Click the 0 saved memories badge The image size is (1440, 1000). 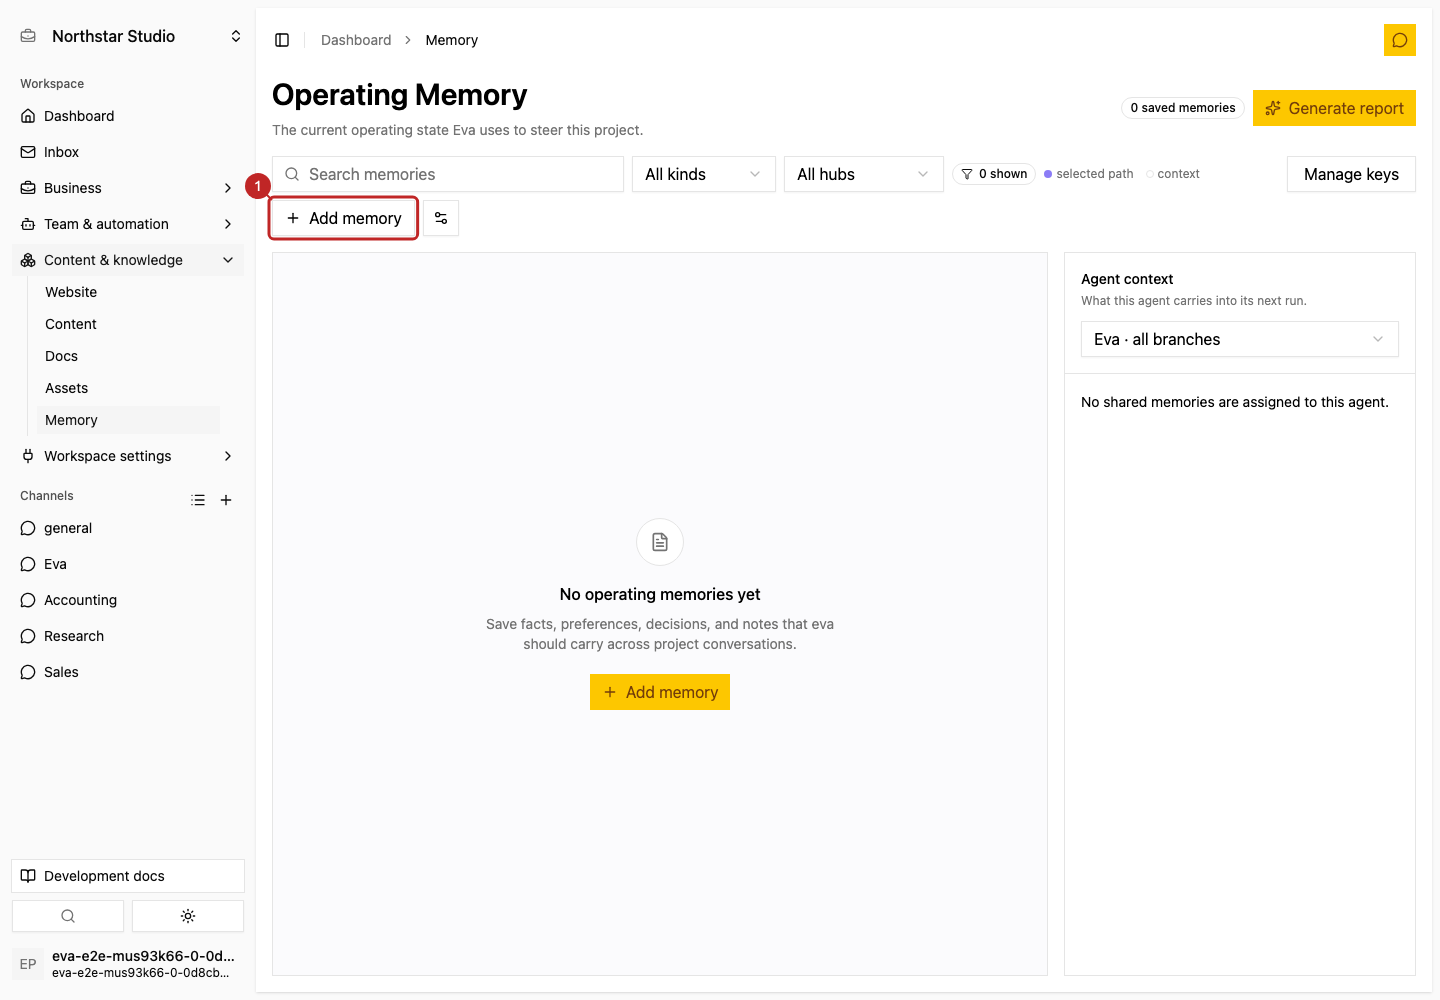coord(1183,108)
